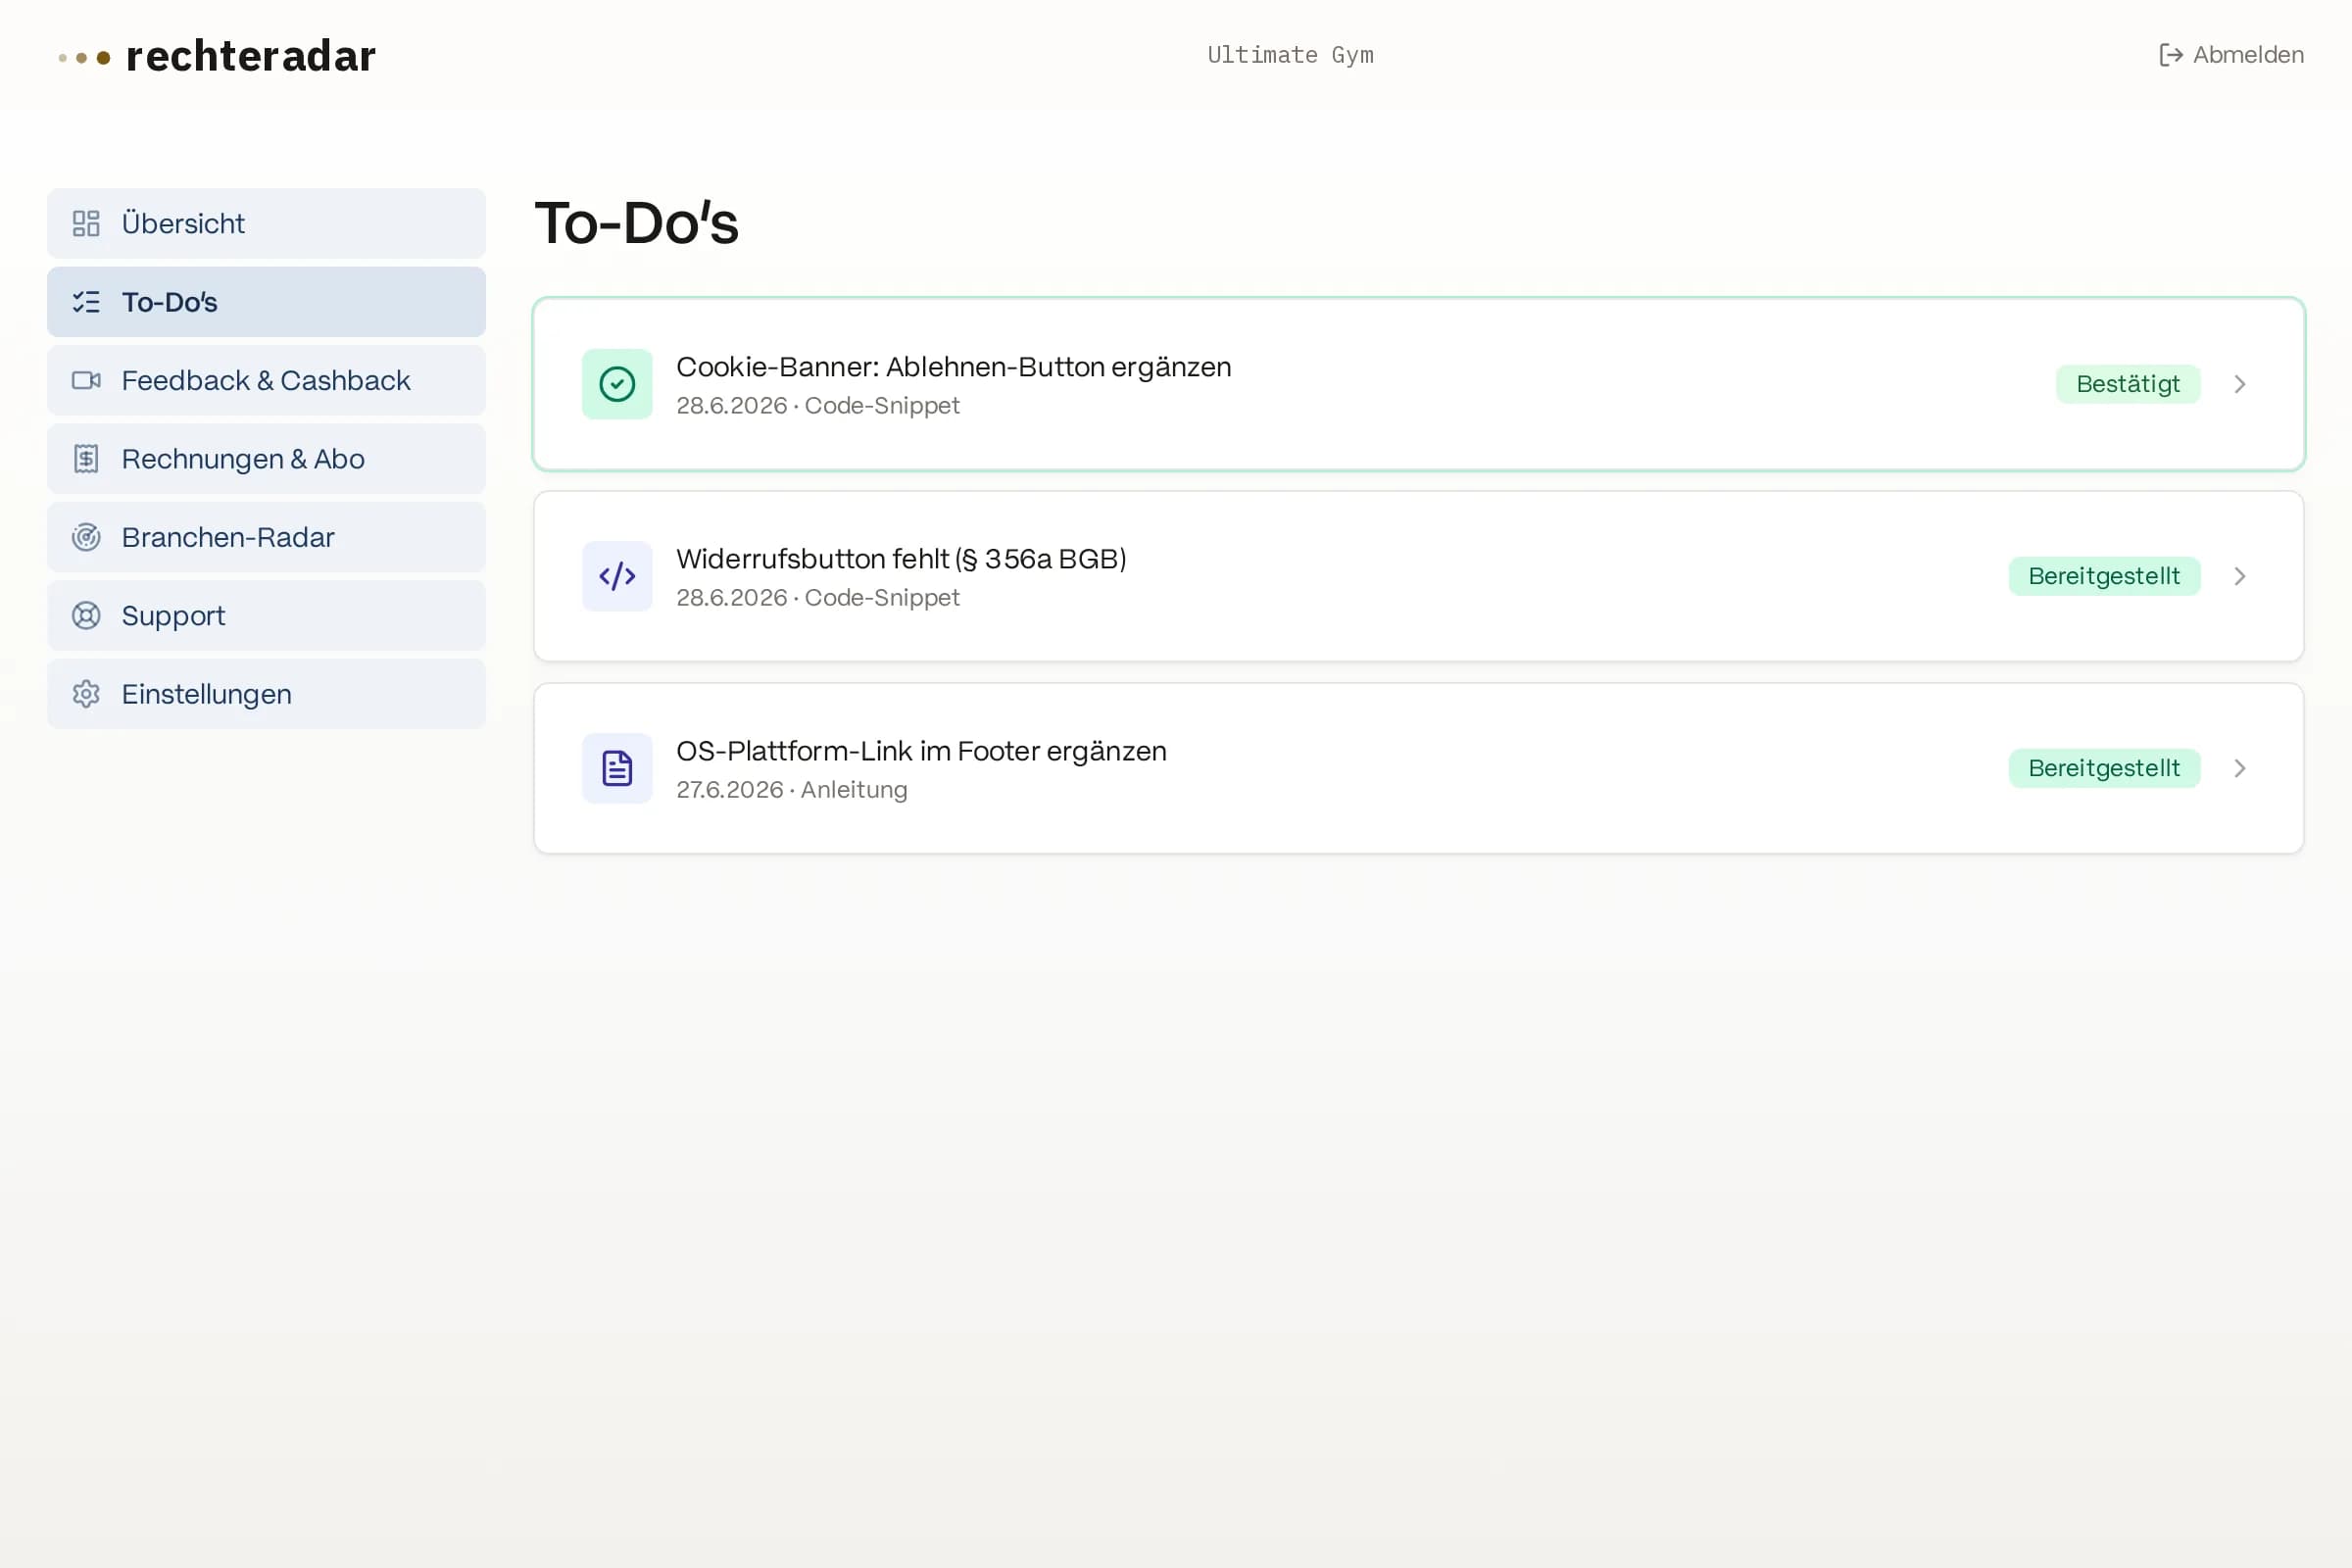Click the Abmelden logout arrow icon

point(2170,55)
